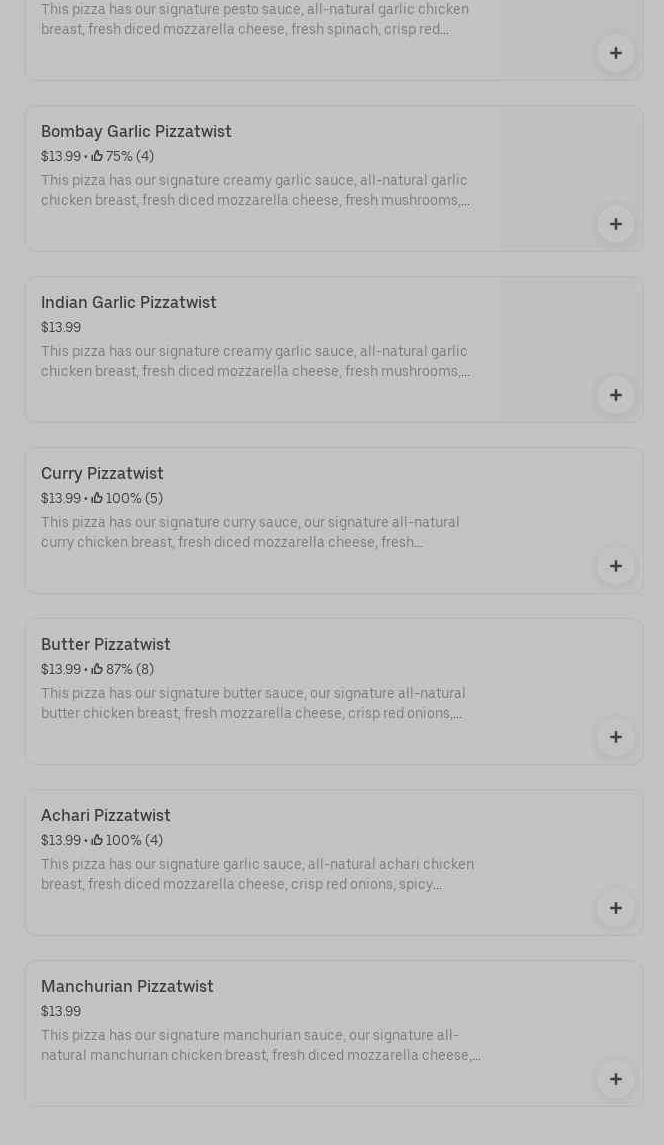The height and width of the screenshot is (1145, 664).
Task: Add Indian Garlic Pizzatwist with plus button
Action: 615,395
